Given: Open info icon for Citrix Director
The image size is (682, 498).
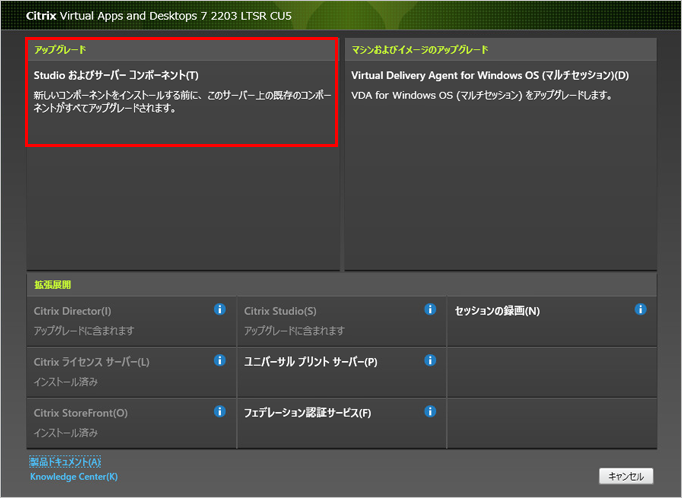Looking at the screenshot, I should (x=220, y=309).
